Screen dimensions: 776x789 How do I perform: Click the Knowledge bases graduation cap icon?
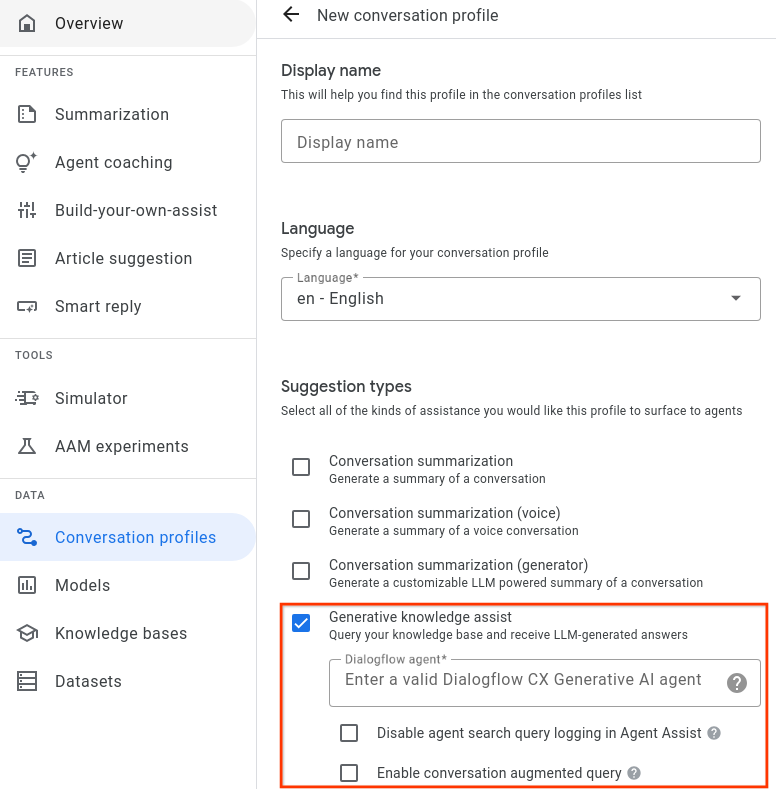[x=27, y=633]
